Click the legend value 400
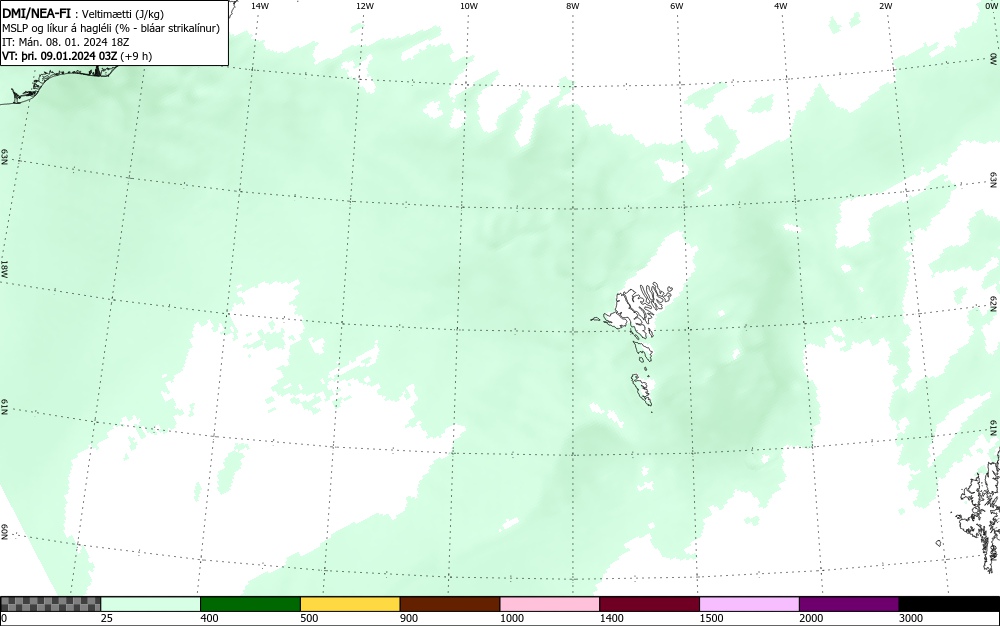 click(x=209, y=618)
